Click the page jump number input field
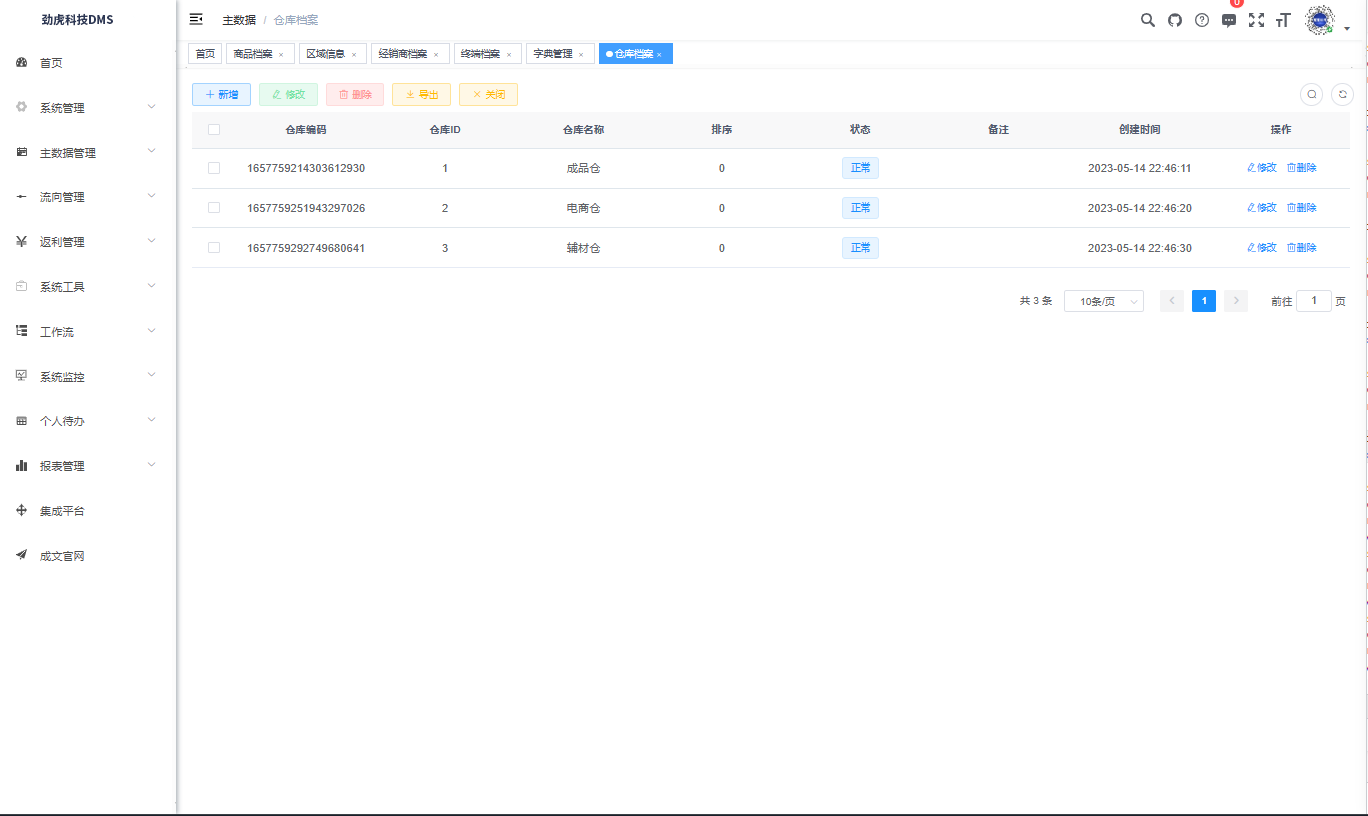The width and height of the screenshot is (1368, 816). point(1313,301)
